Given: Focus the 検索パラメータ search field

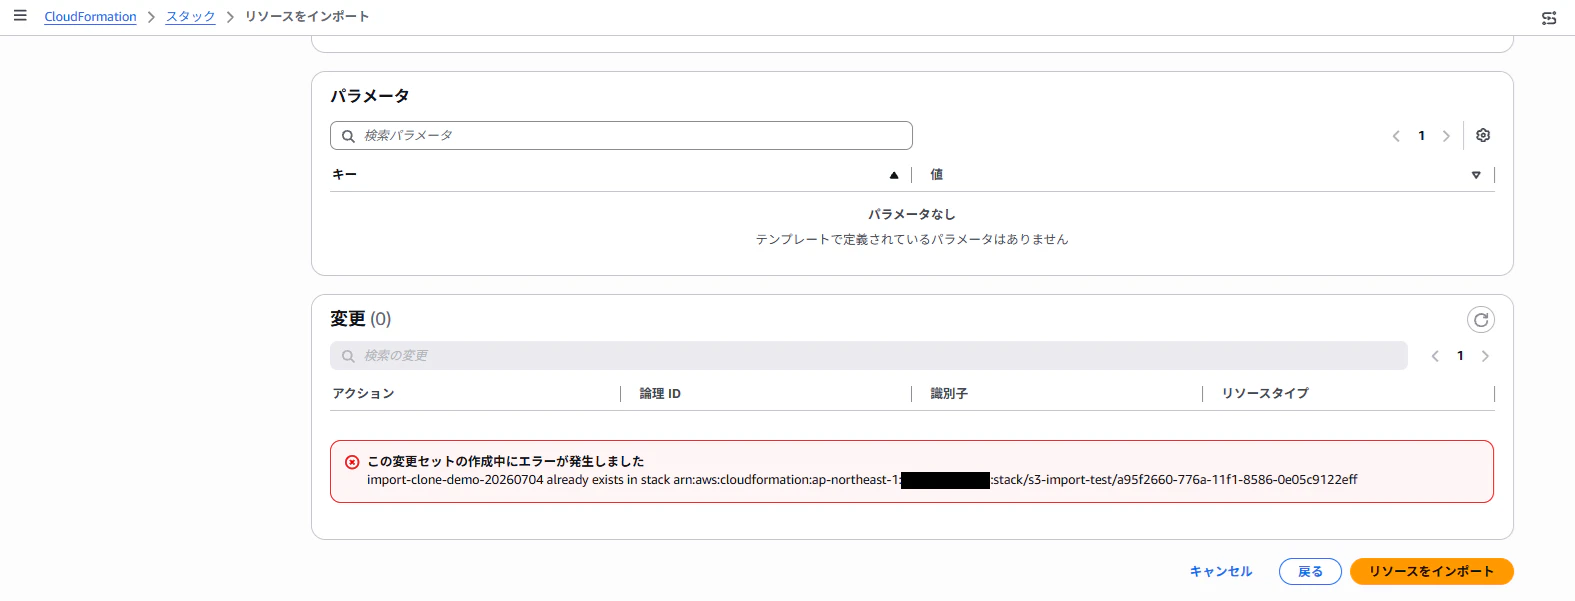Looking at the screenshot, I should [x=621, y=135].
